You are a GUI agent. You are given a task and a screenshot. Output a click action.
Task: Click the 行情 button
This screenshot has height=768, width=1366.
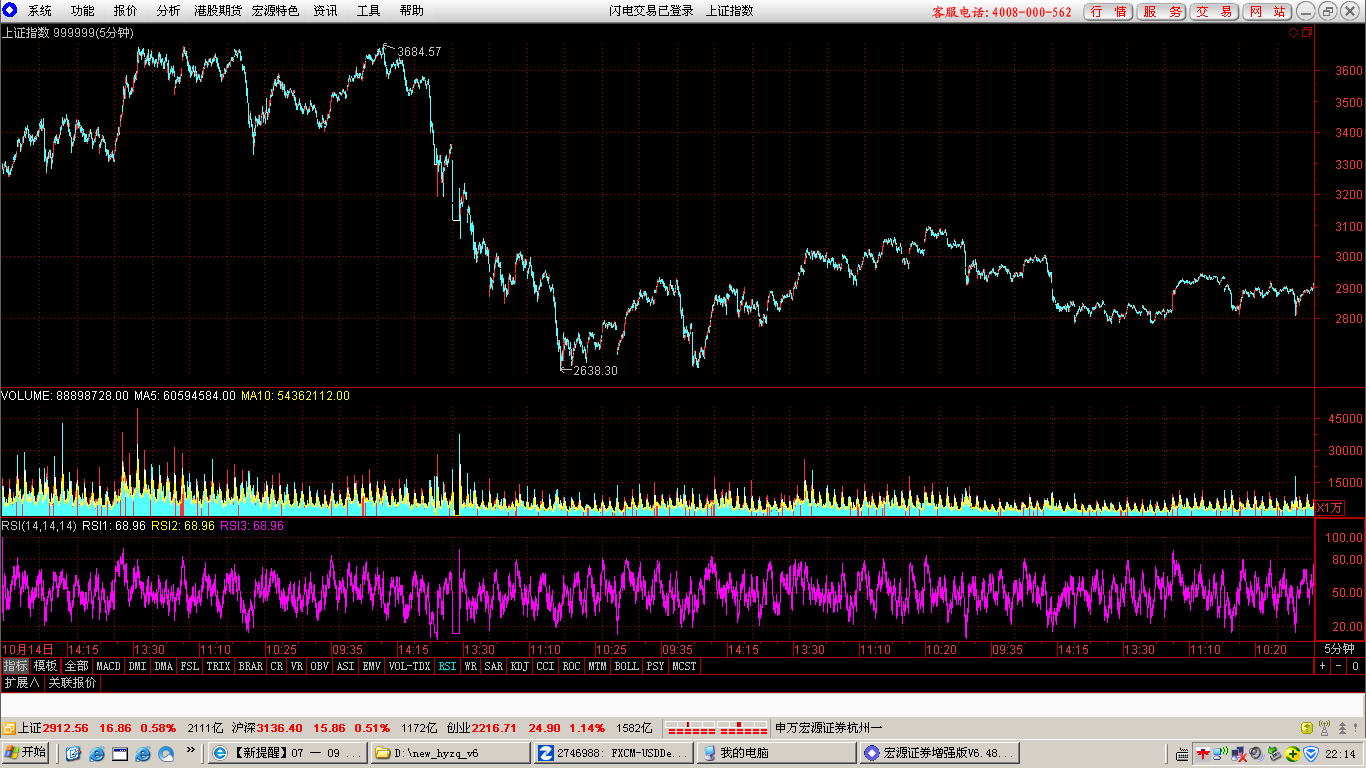1109,12
